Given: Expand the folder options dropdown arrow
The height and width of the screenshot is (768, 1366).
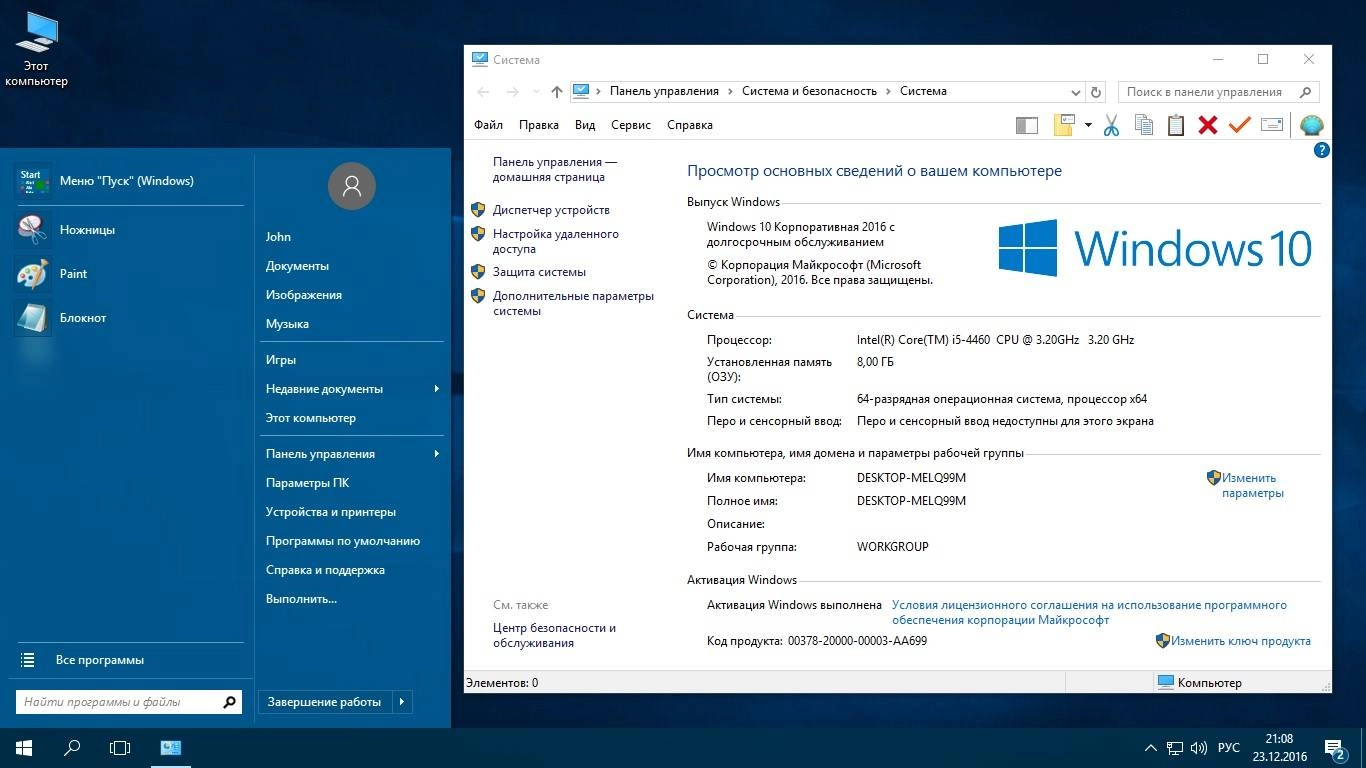Looking at the screenshot, I should 1088,125.
